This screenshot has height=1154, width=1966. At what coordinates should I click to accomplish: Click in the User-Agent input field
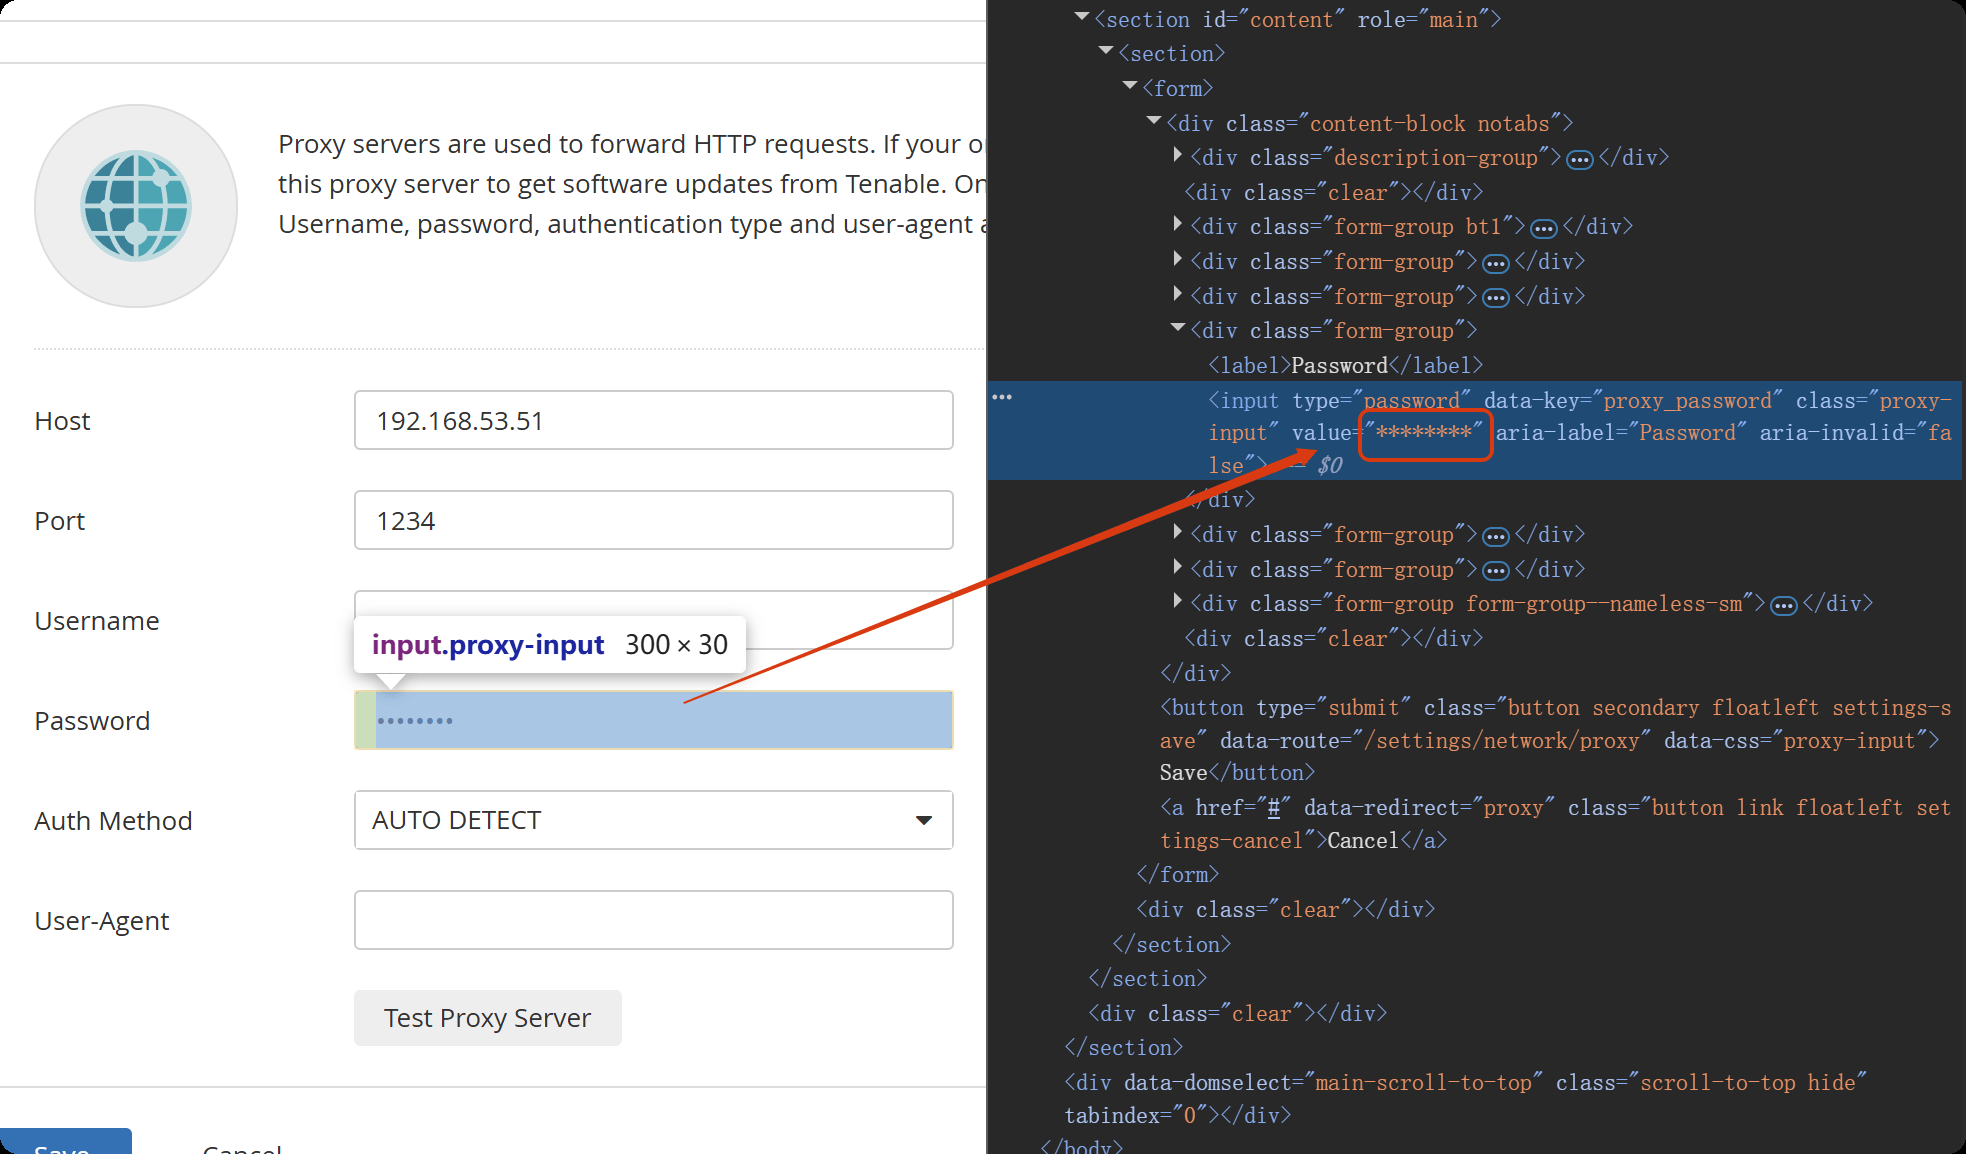pyautogui.click(x=653, y=920)
